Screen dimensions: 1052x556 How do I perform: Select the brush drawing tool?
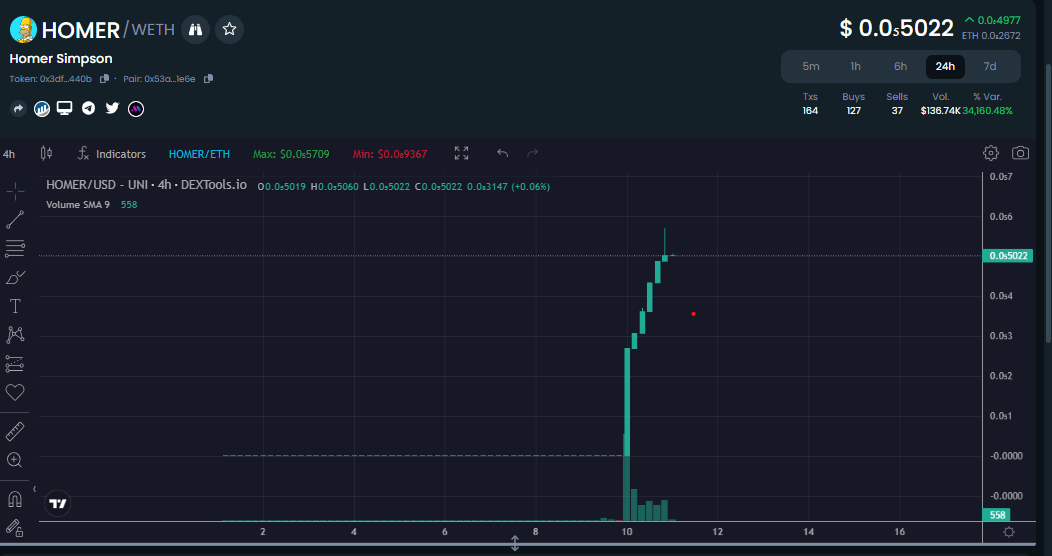[15, 277]
